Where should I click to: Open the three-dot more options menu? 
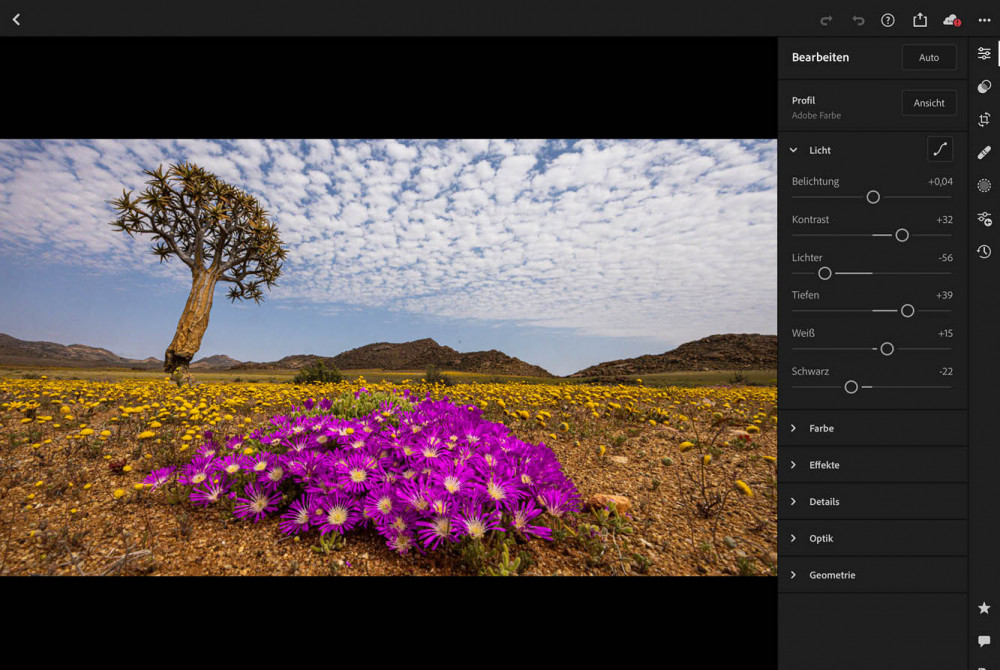pos(984,20)
